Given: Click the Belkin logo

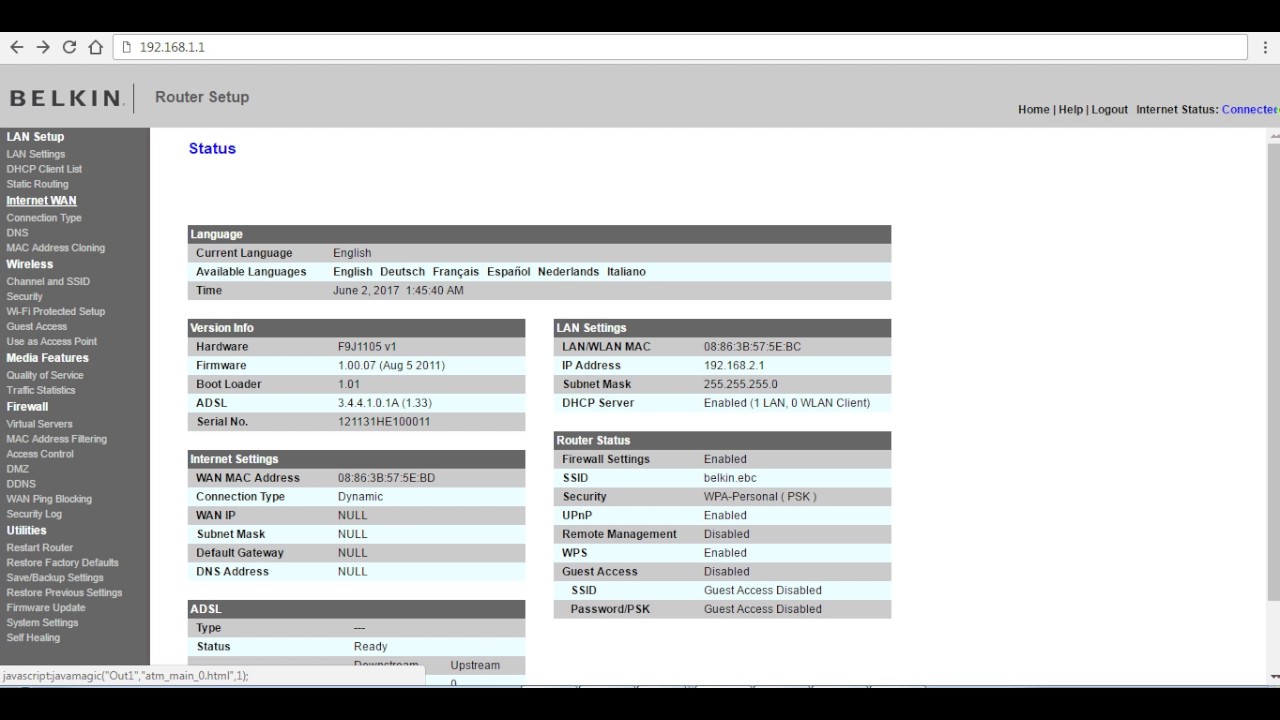Looking at the screenshot, I should (66, 98).
